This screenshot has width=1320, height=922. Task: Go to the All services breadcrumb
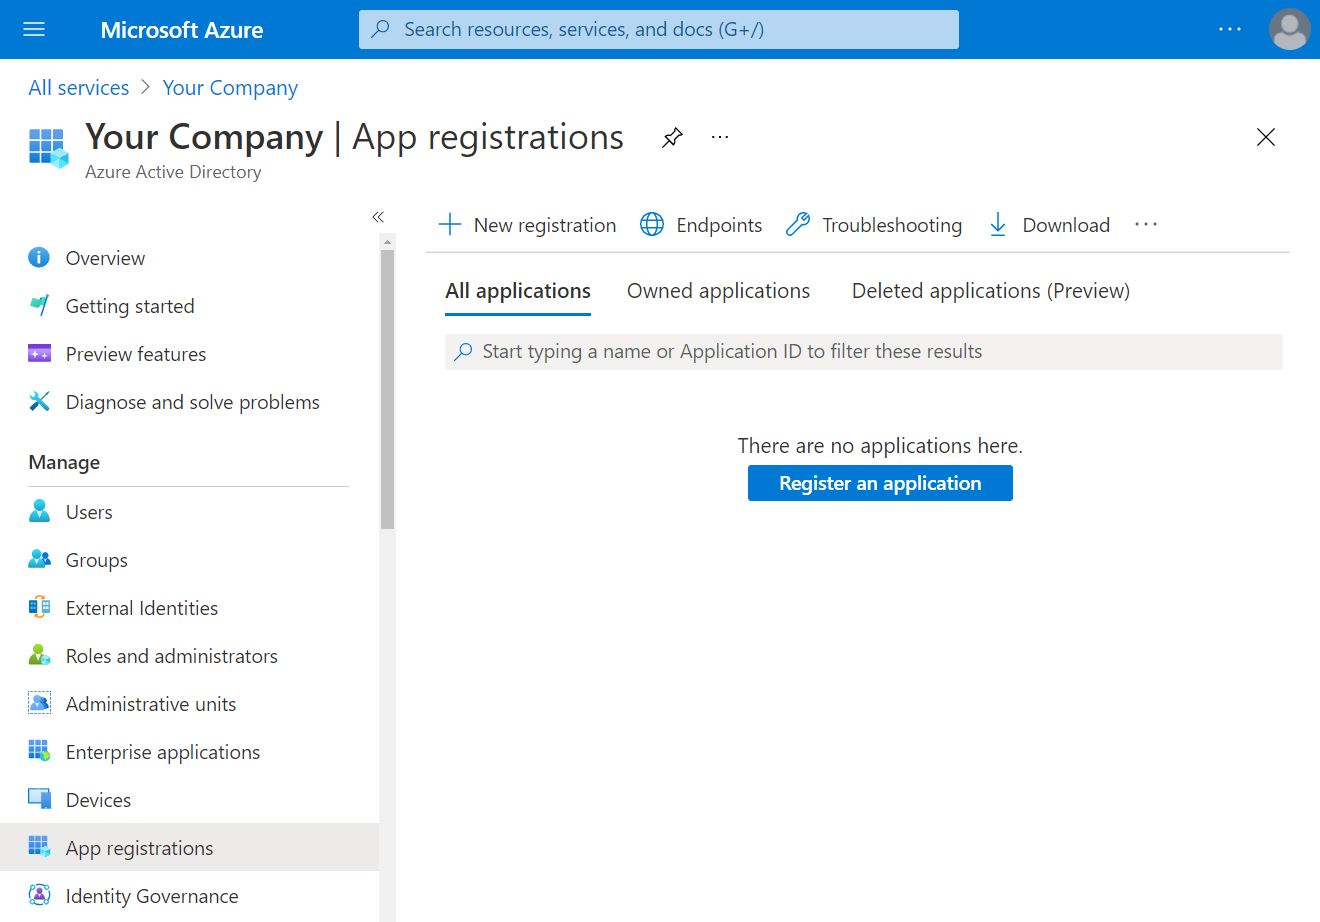[79, 88]
